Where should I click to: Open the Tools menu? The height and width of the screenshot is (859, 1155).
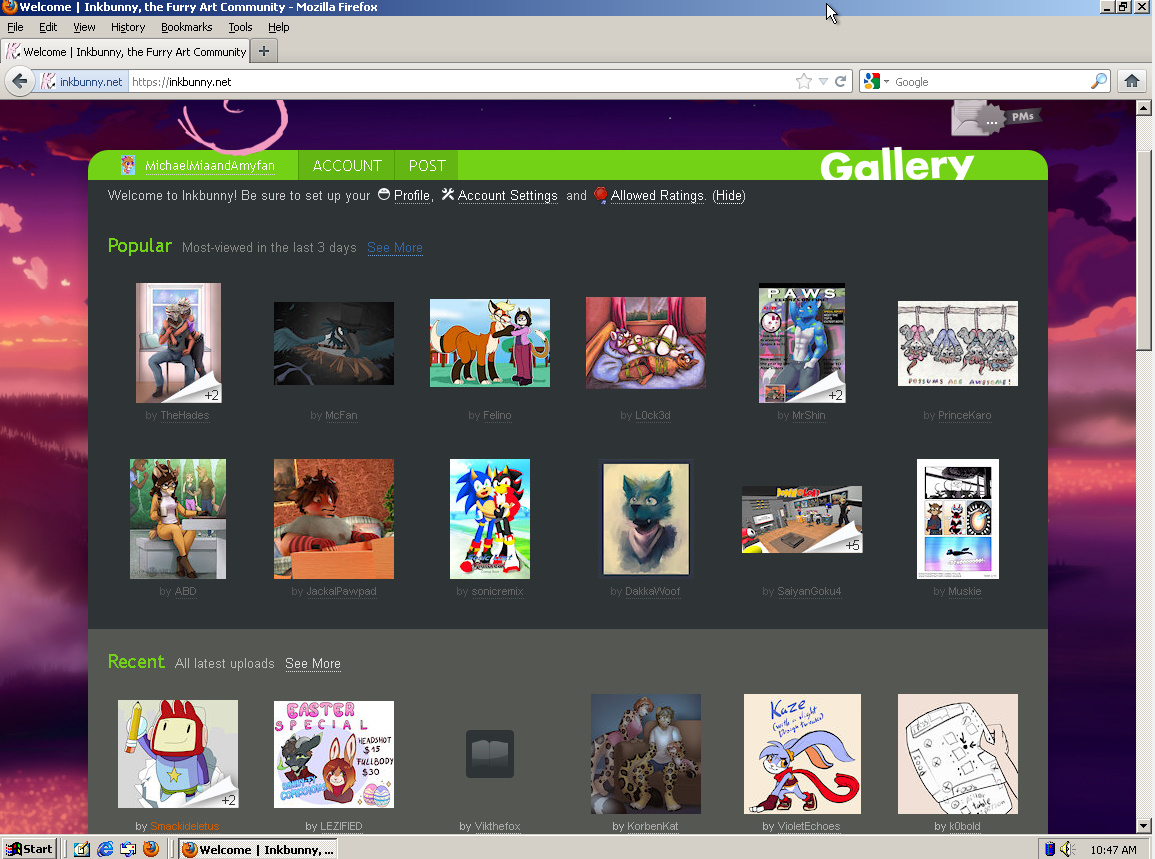[x=240, y=27]
